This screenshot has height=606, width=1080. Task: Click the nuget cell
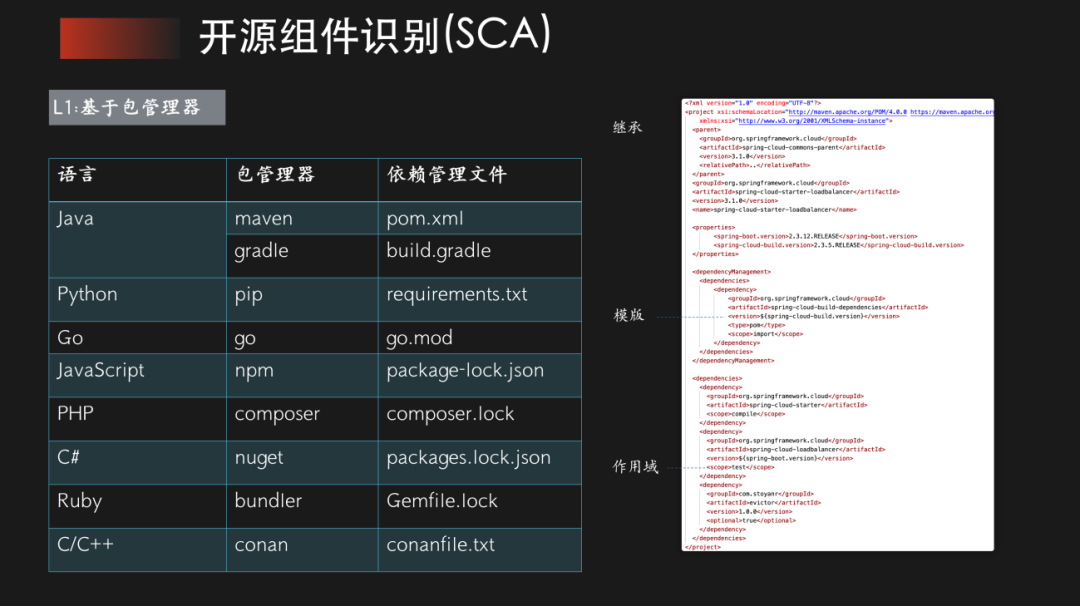302,462
